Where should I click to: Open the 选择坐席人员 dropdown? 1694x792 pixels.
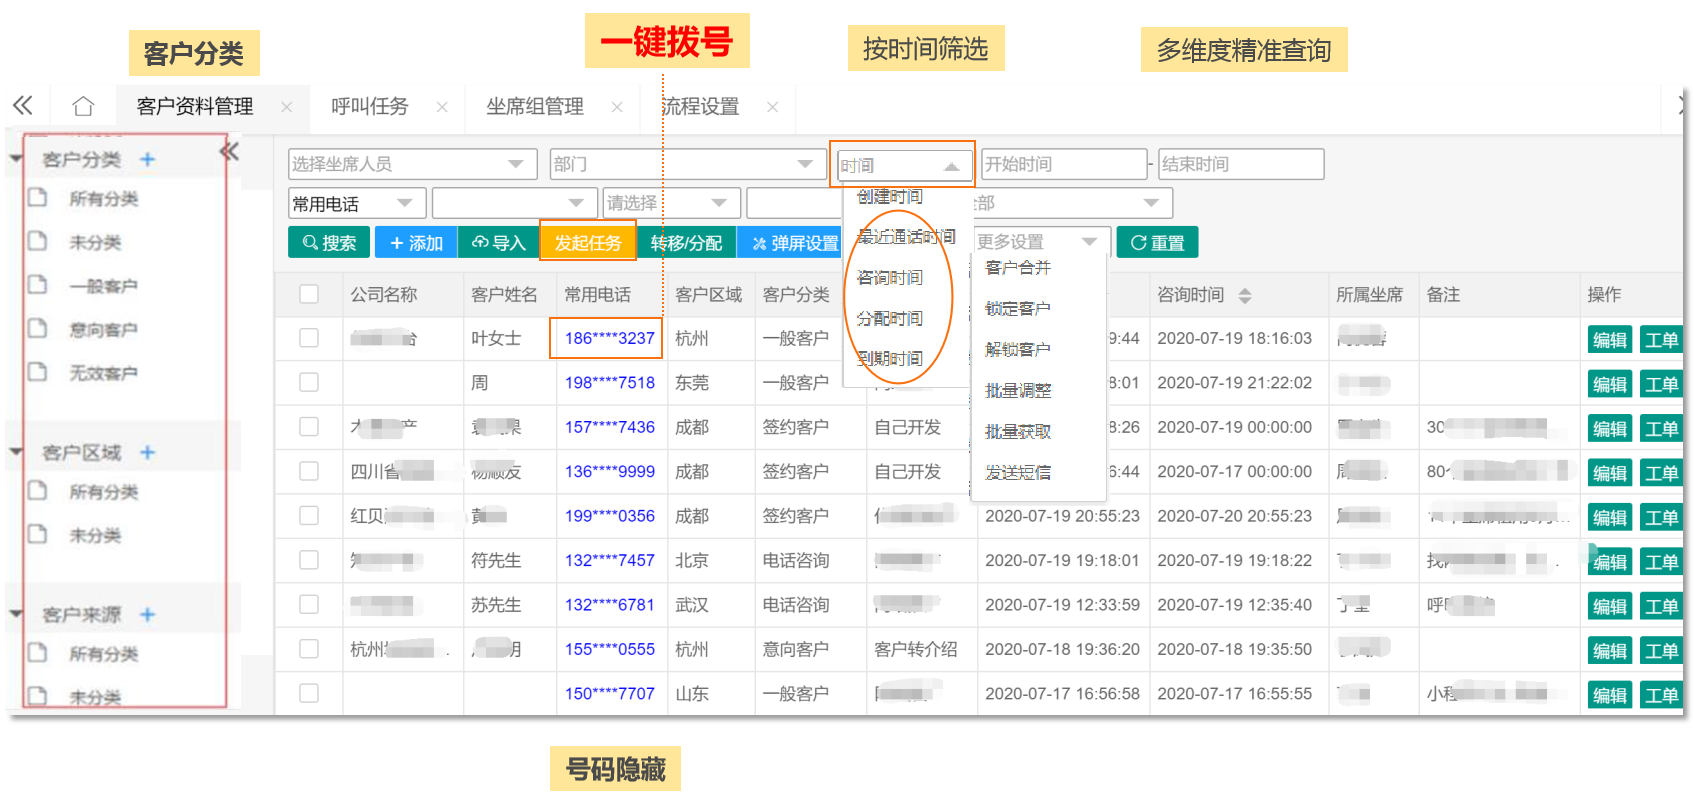(408, 164)
